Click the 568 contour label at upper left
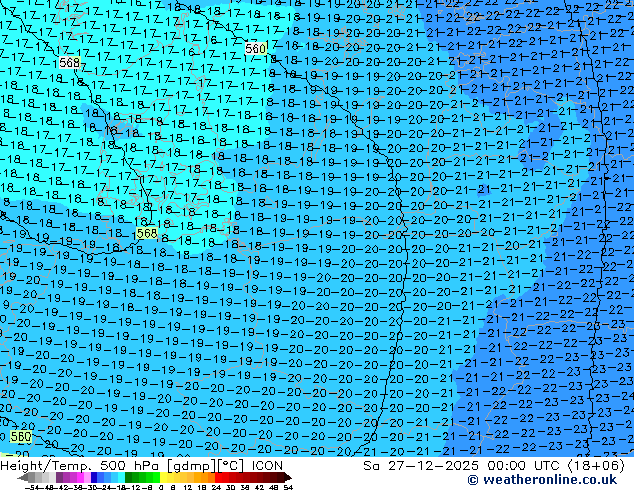Screen dimensions: 634x490 tap(70, 63)
